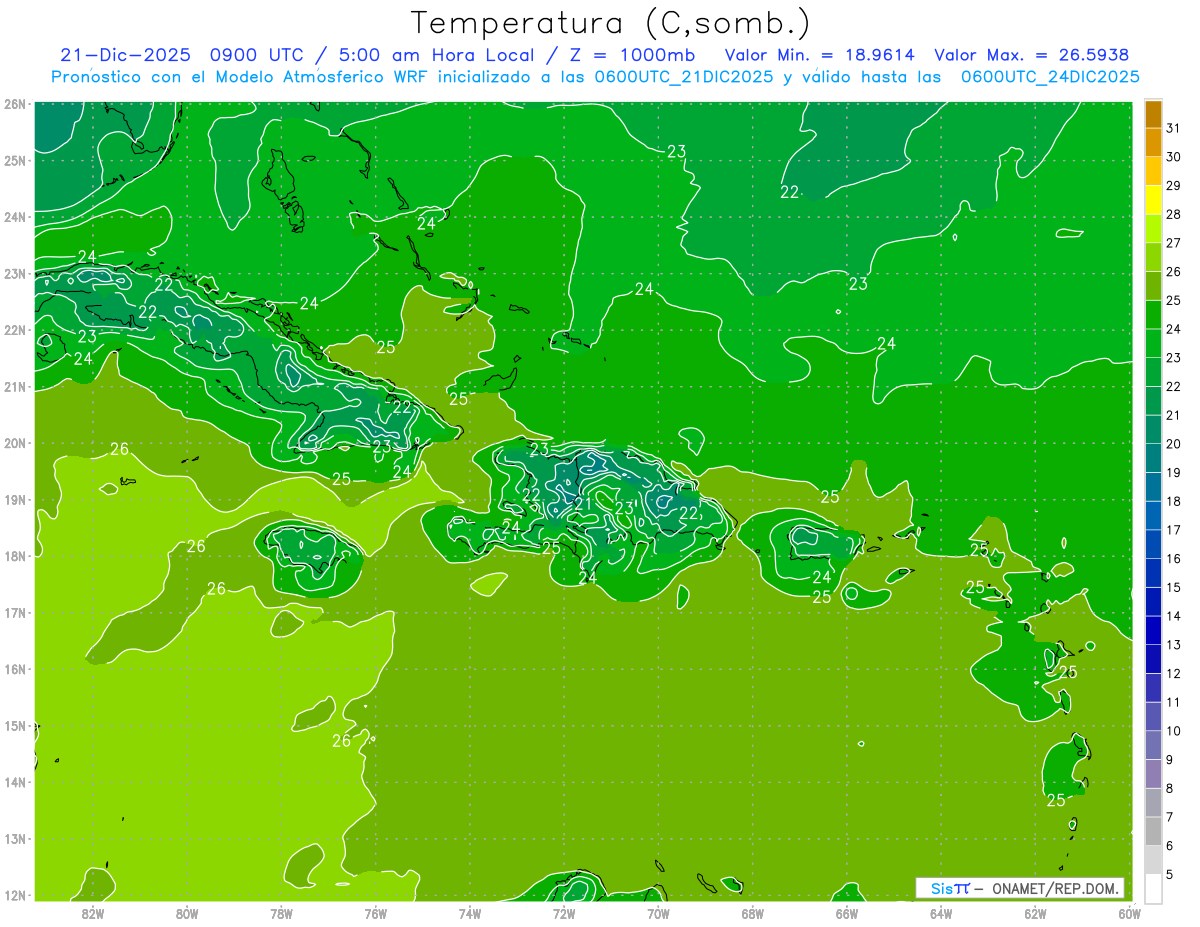The width and height of the screenshot is (1200, 927).
Task: Click the 74W longitude axis label
Action: pyautogui.click(x=470, y=912)
